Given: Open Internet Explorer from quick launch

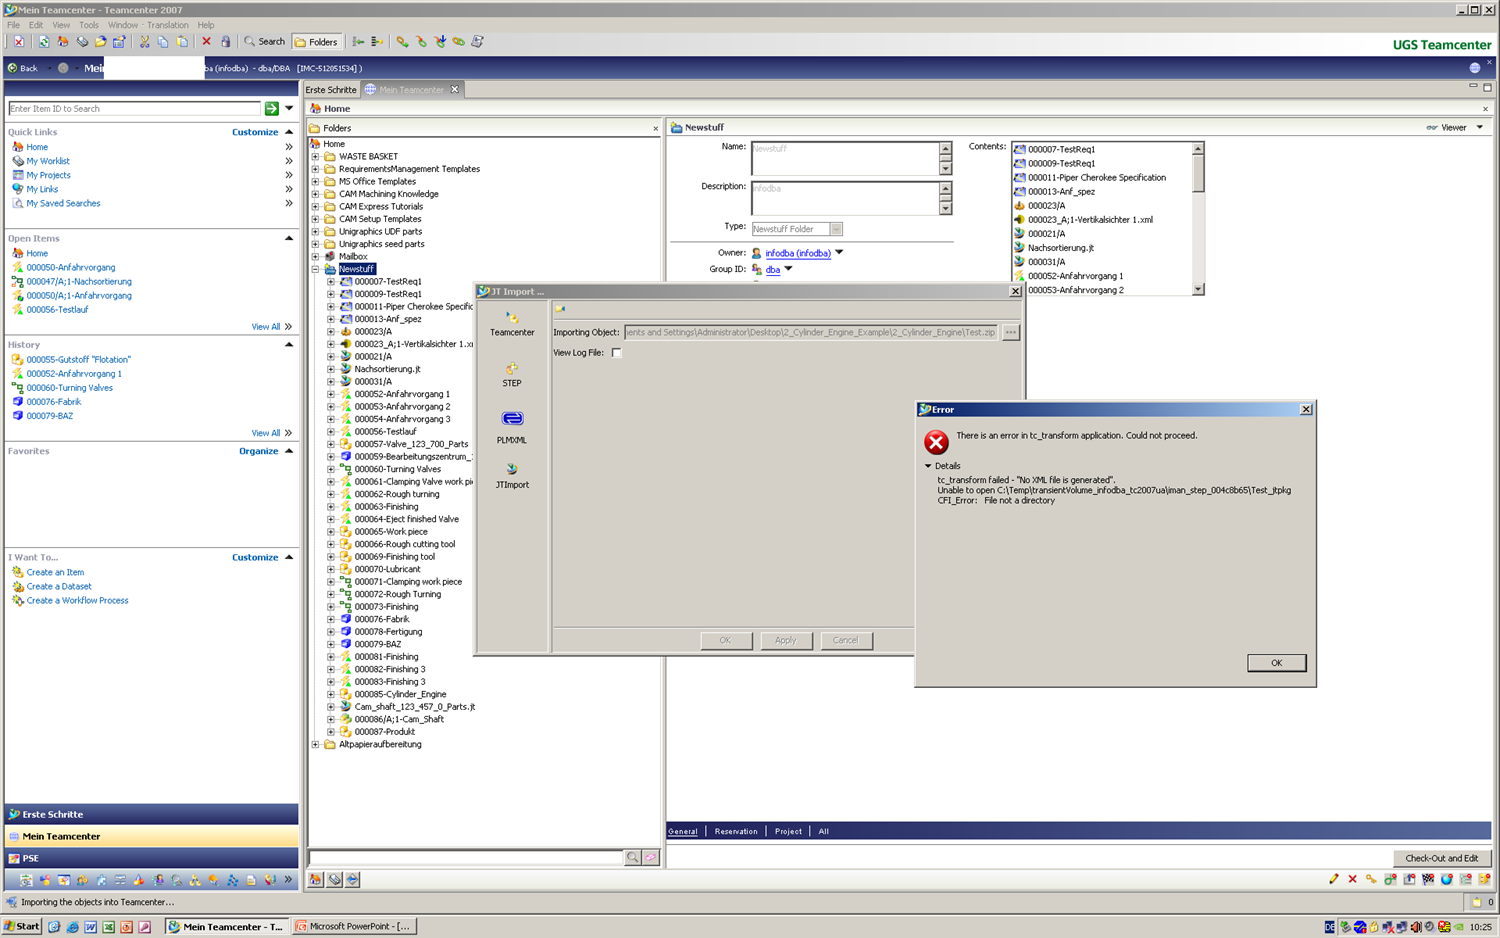Looking at the screenshot, I should (72, 927).
